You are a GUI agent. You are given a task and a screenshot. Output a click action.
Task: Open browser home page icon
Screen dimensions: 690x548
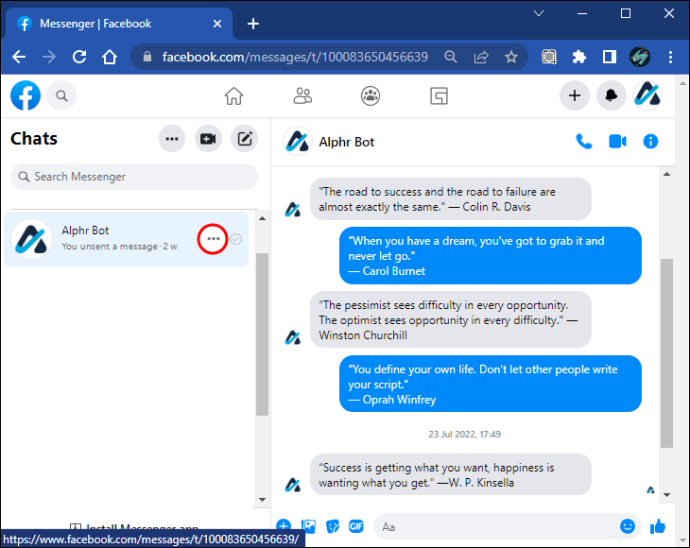(x=110, y=57)
